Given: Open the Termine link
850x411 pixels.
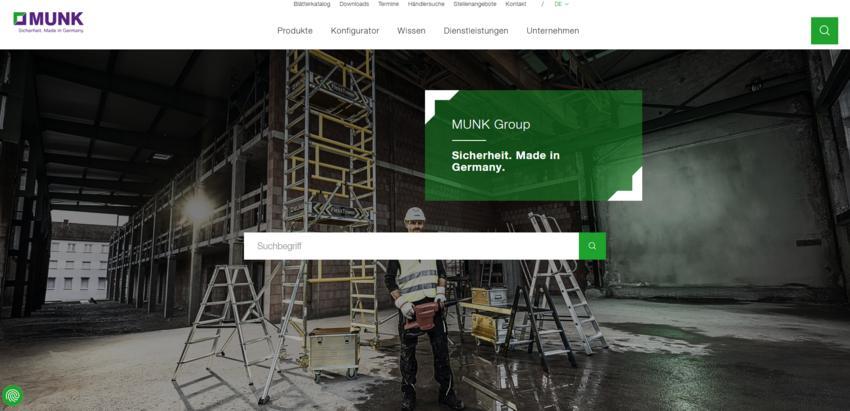Looking at the screenshot, I should pyautogui.click(x=388, y=4).
